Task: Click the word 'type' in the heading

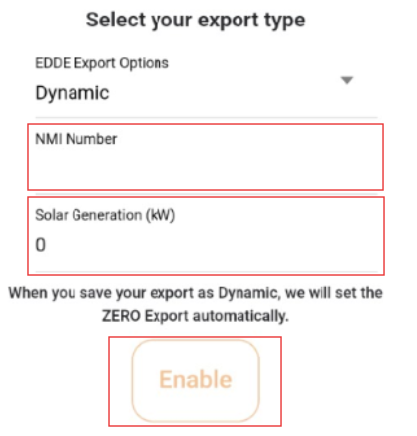Action: tap(285, 21)
